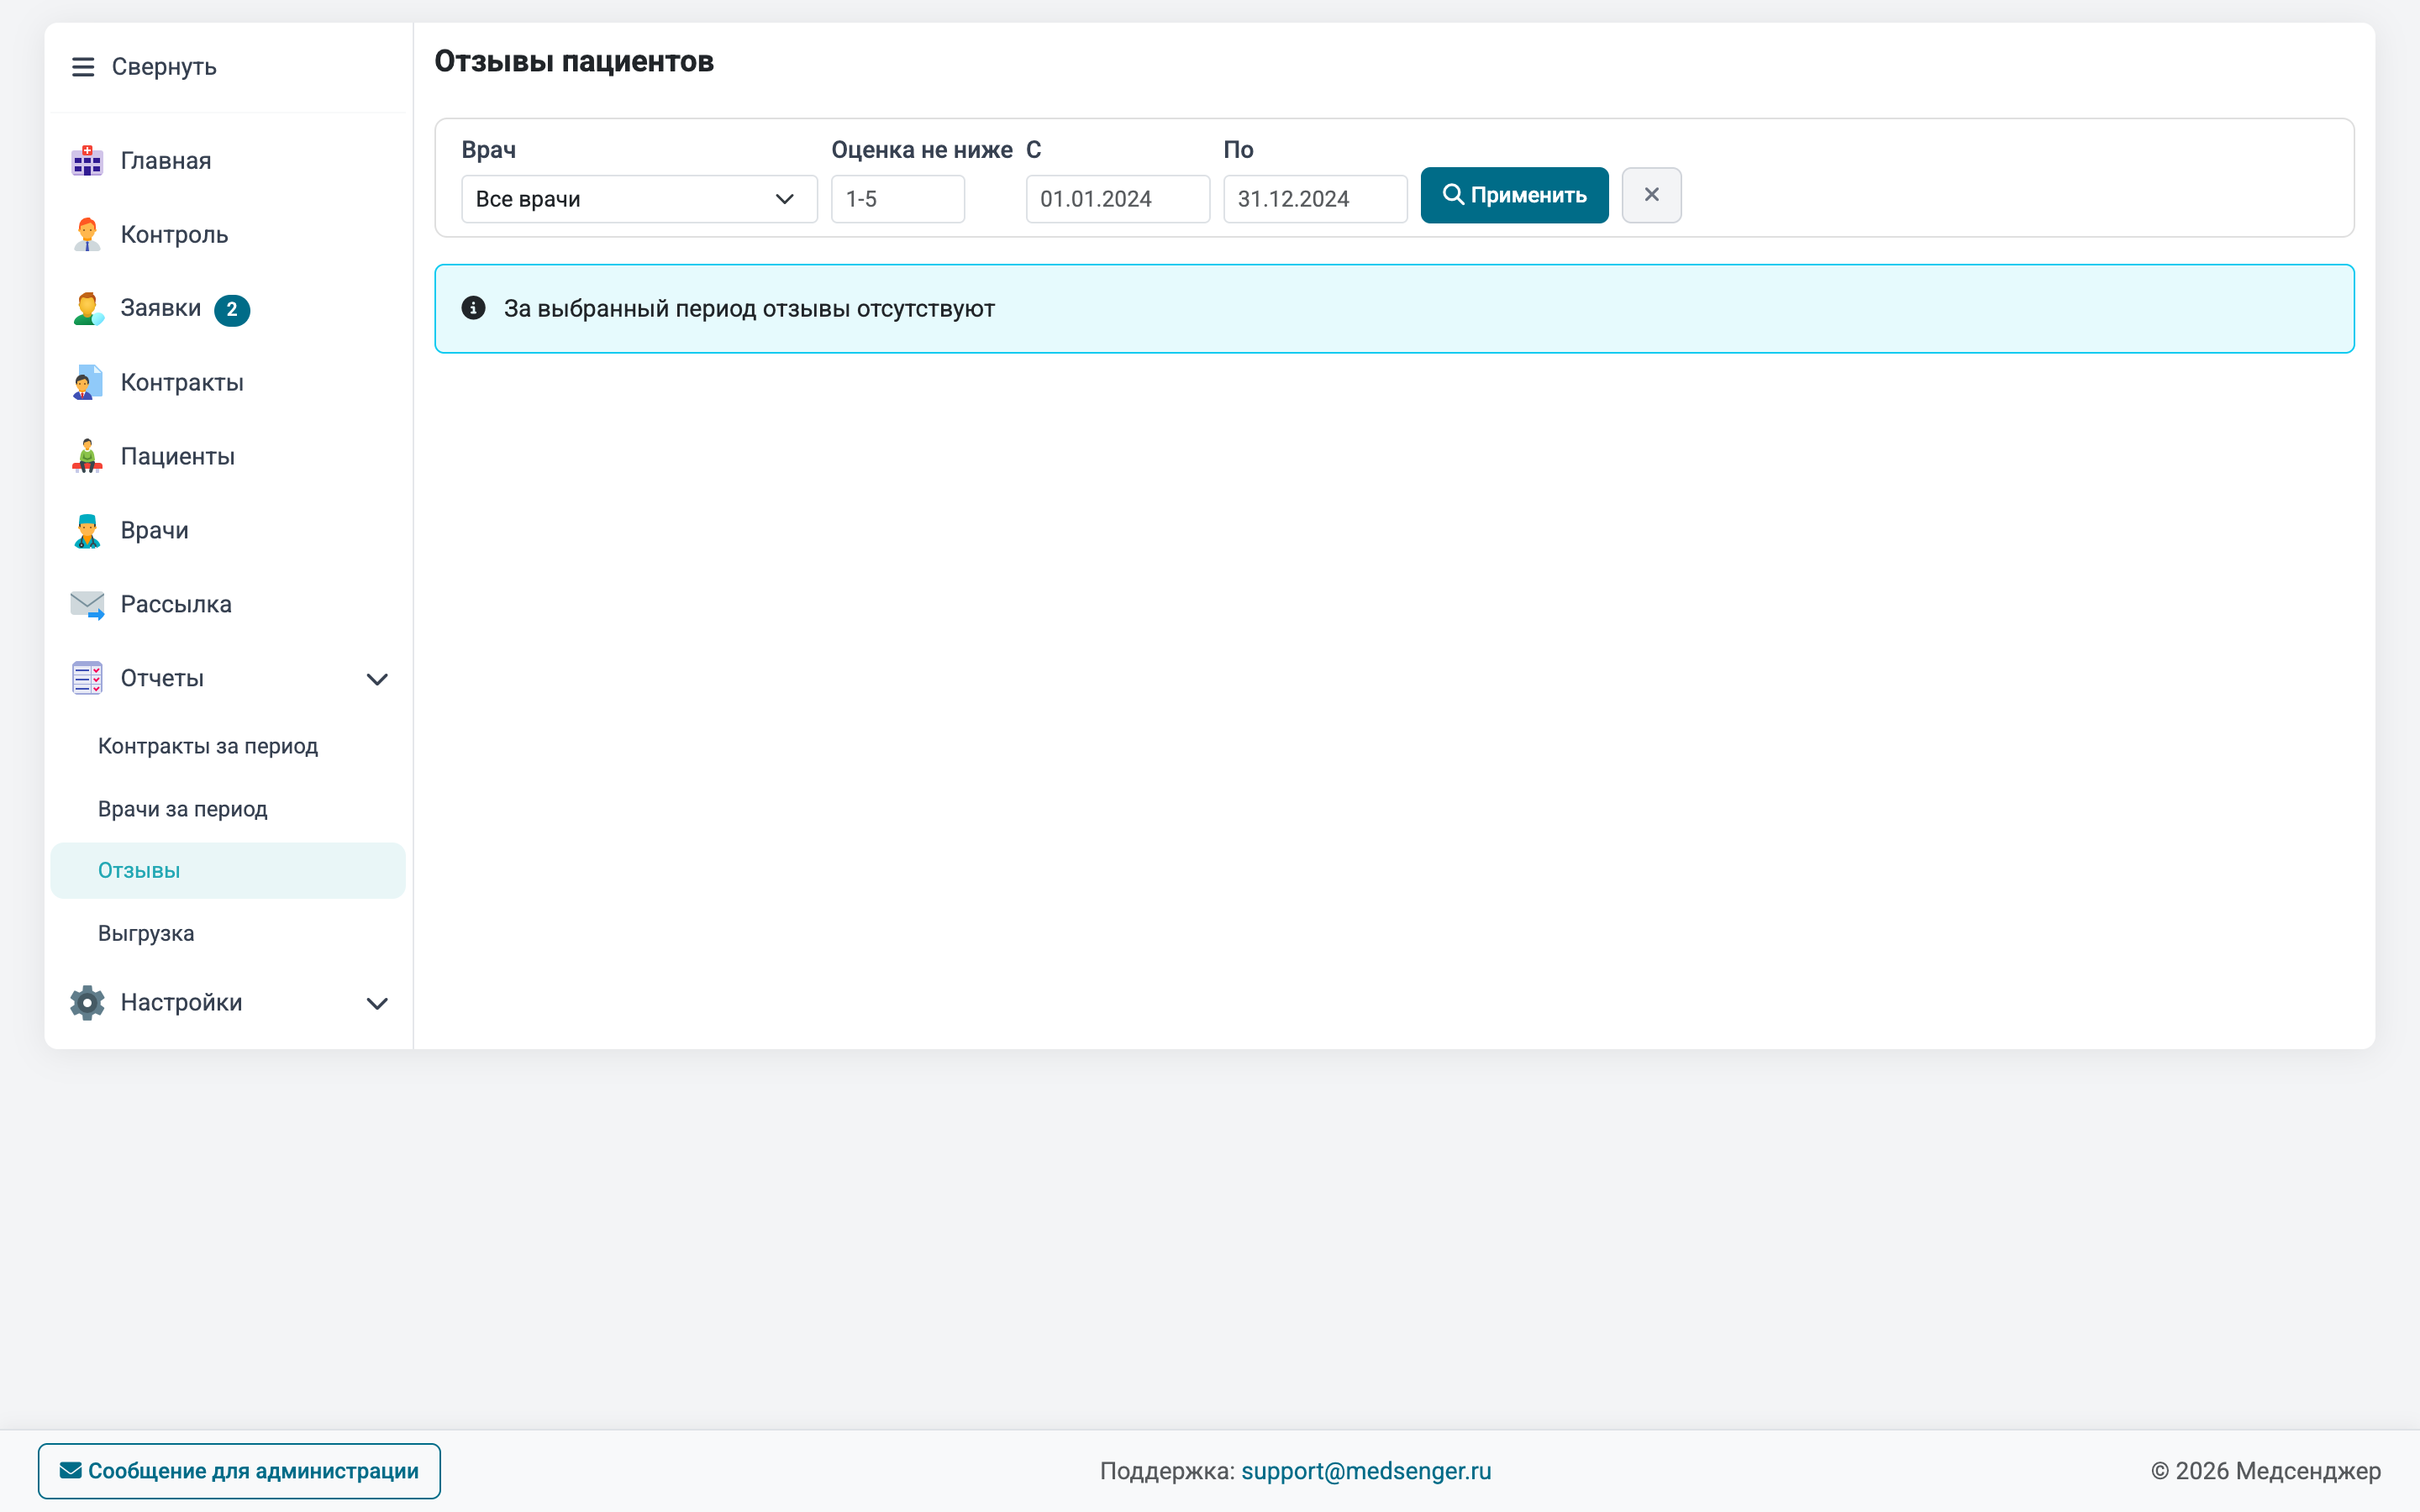The height and width of the screenshot is (1512, 2420).
Task: Open the Пациенты menu item
Action: [x=228, y=457]
